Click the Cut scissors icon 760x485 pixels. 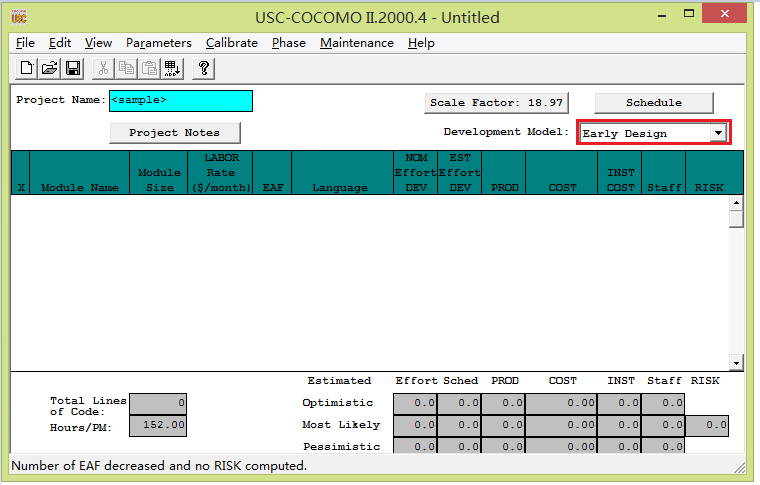coord(103,68)
